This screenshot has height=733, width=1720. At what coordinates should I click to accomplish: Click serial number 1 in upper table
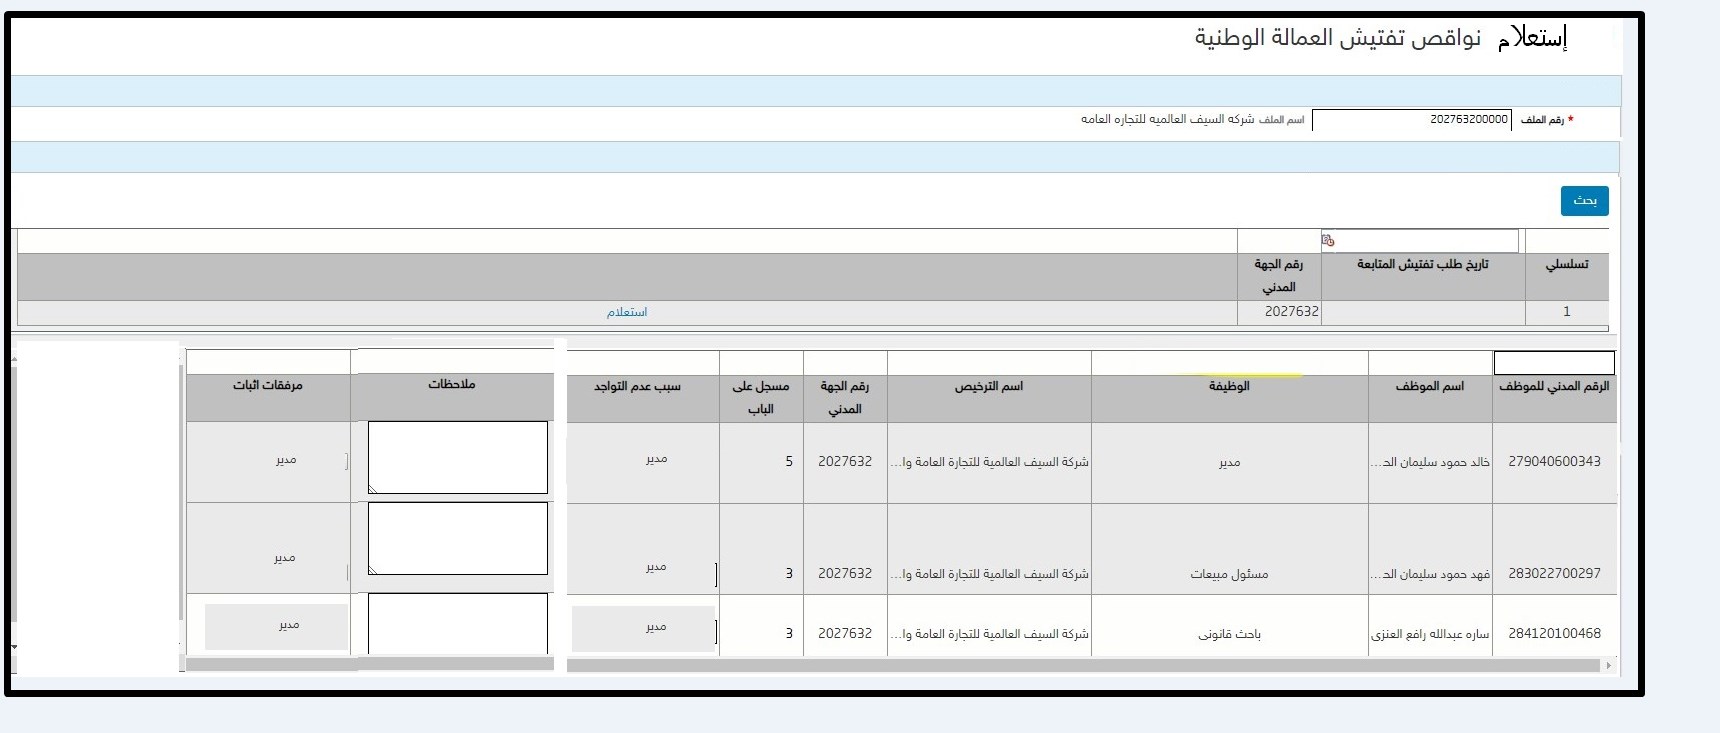(x=1566, y=312)
